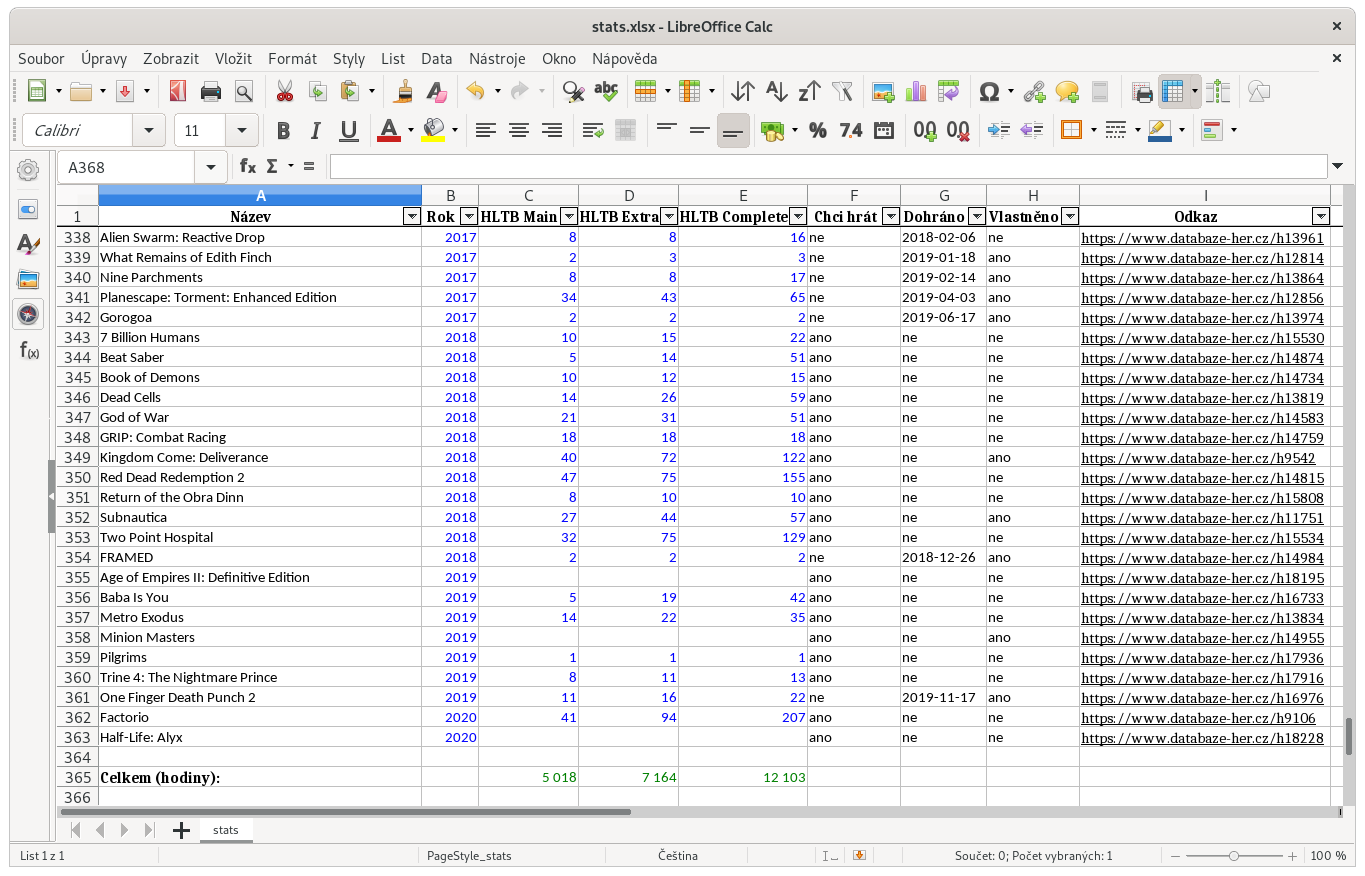Open the Font Size dropdown showing 11
1365x876 pixels.
(x=241, y=130)
